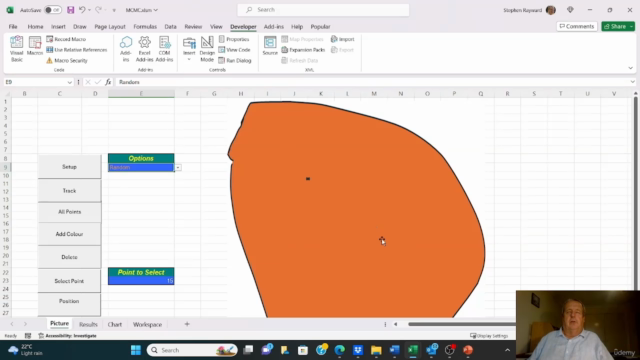Open Accessibility: Investigate in status bar

click(x=68, y=336)
